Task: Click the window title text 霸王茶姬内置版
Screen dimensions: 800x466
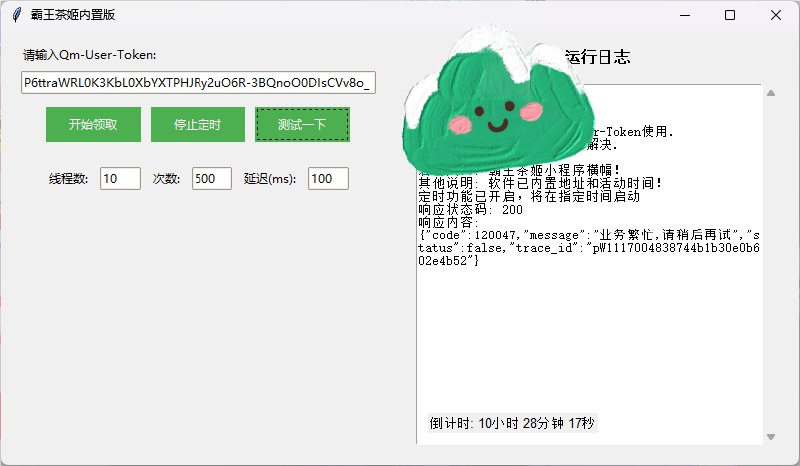Action: click(x=72, y=15)
